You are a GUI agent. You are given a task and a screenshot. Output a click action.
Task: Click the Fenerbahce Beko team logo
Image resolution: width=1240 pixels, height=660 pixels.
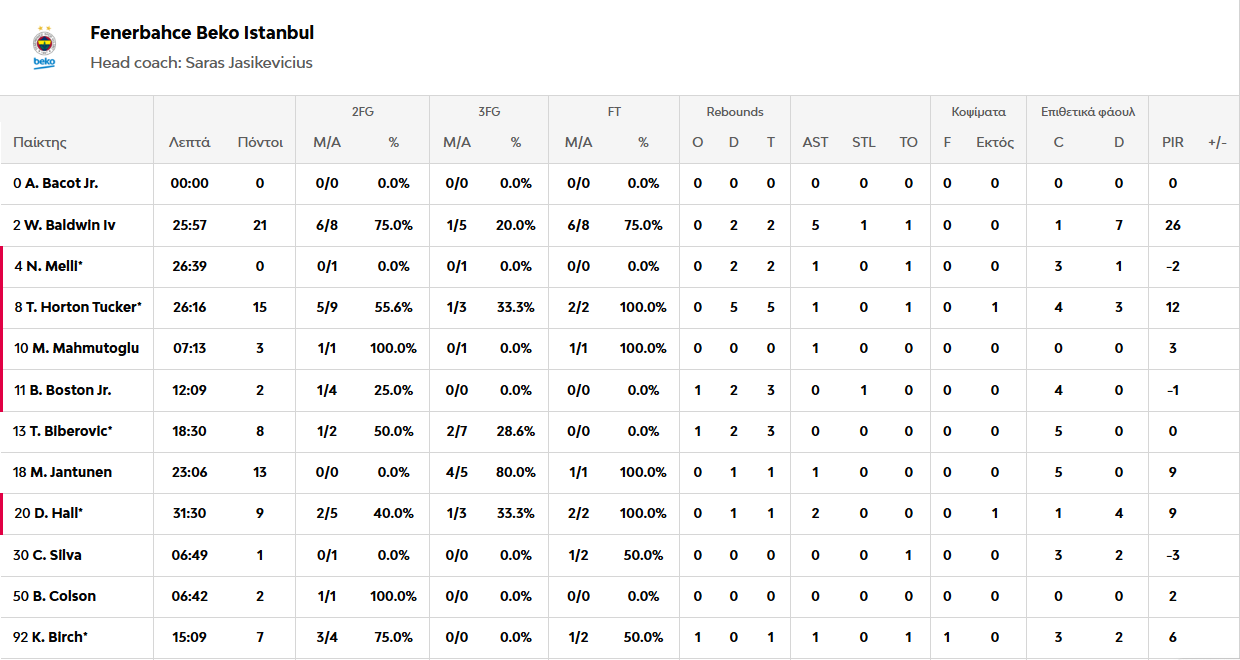(45, 47)
